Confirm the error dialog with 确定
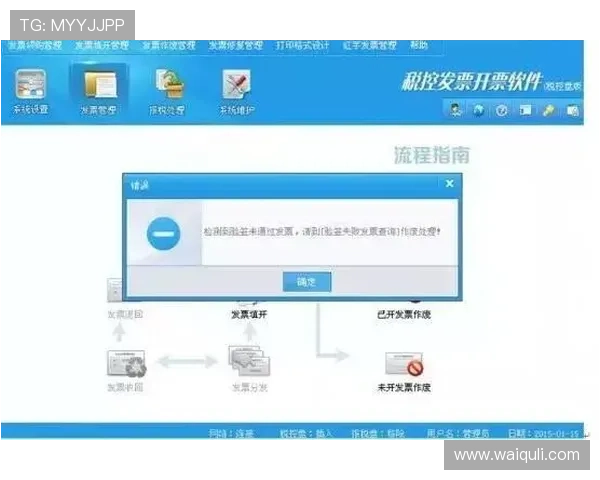The height and width of the screenshot is (480, 600). pyautogui.click(x=307, y=282)
